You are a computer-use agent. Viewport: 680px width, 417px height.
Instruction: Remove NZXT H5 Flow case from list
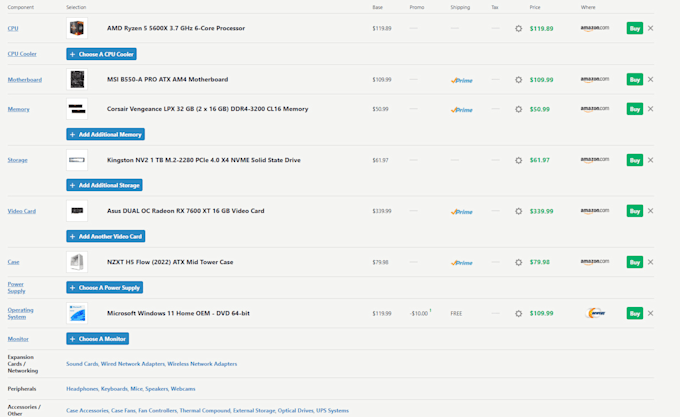click(x=651, y=262)
